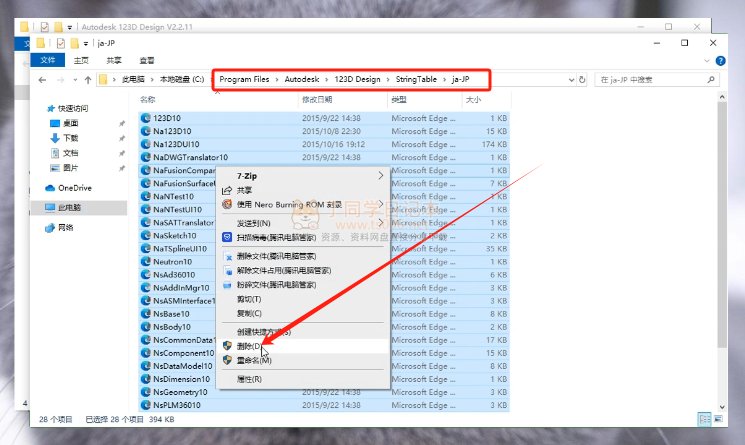
Task: Refresh the ja-JP folder view
Action: point(582,80)
